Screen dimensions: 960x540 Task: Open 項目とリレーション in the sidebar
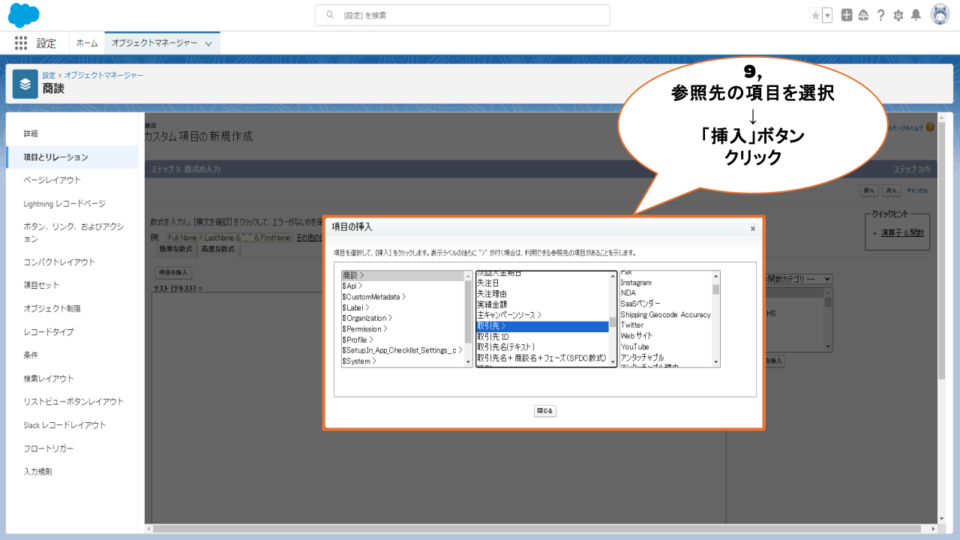[56, 157]
